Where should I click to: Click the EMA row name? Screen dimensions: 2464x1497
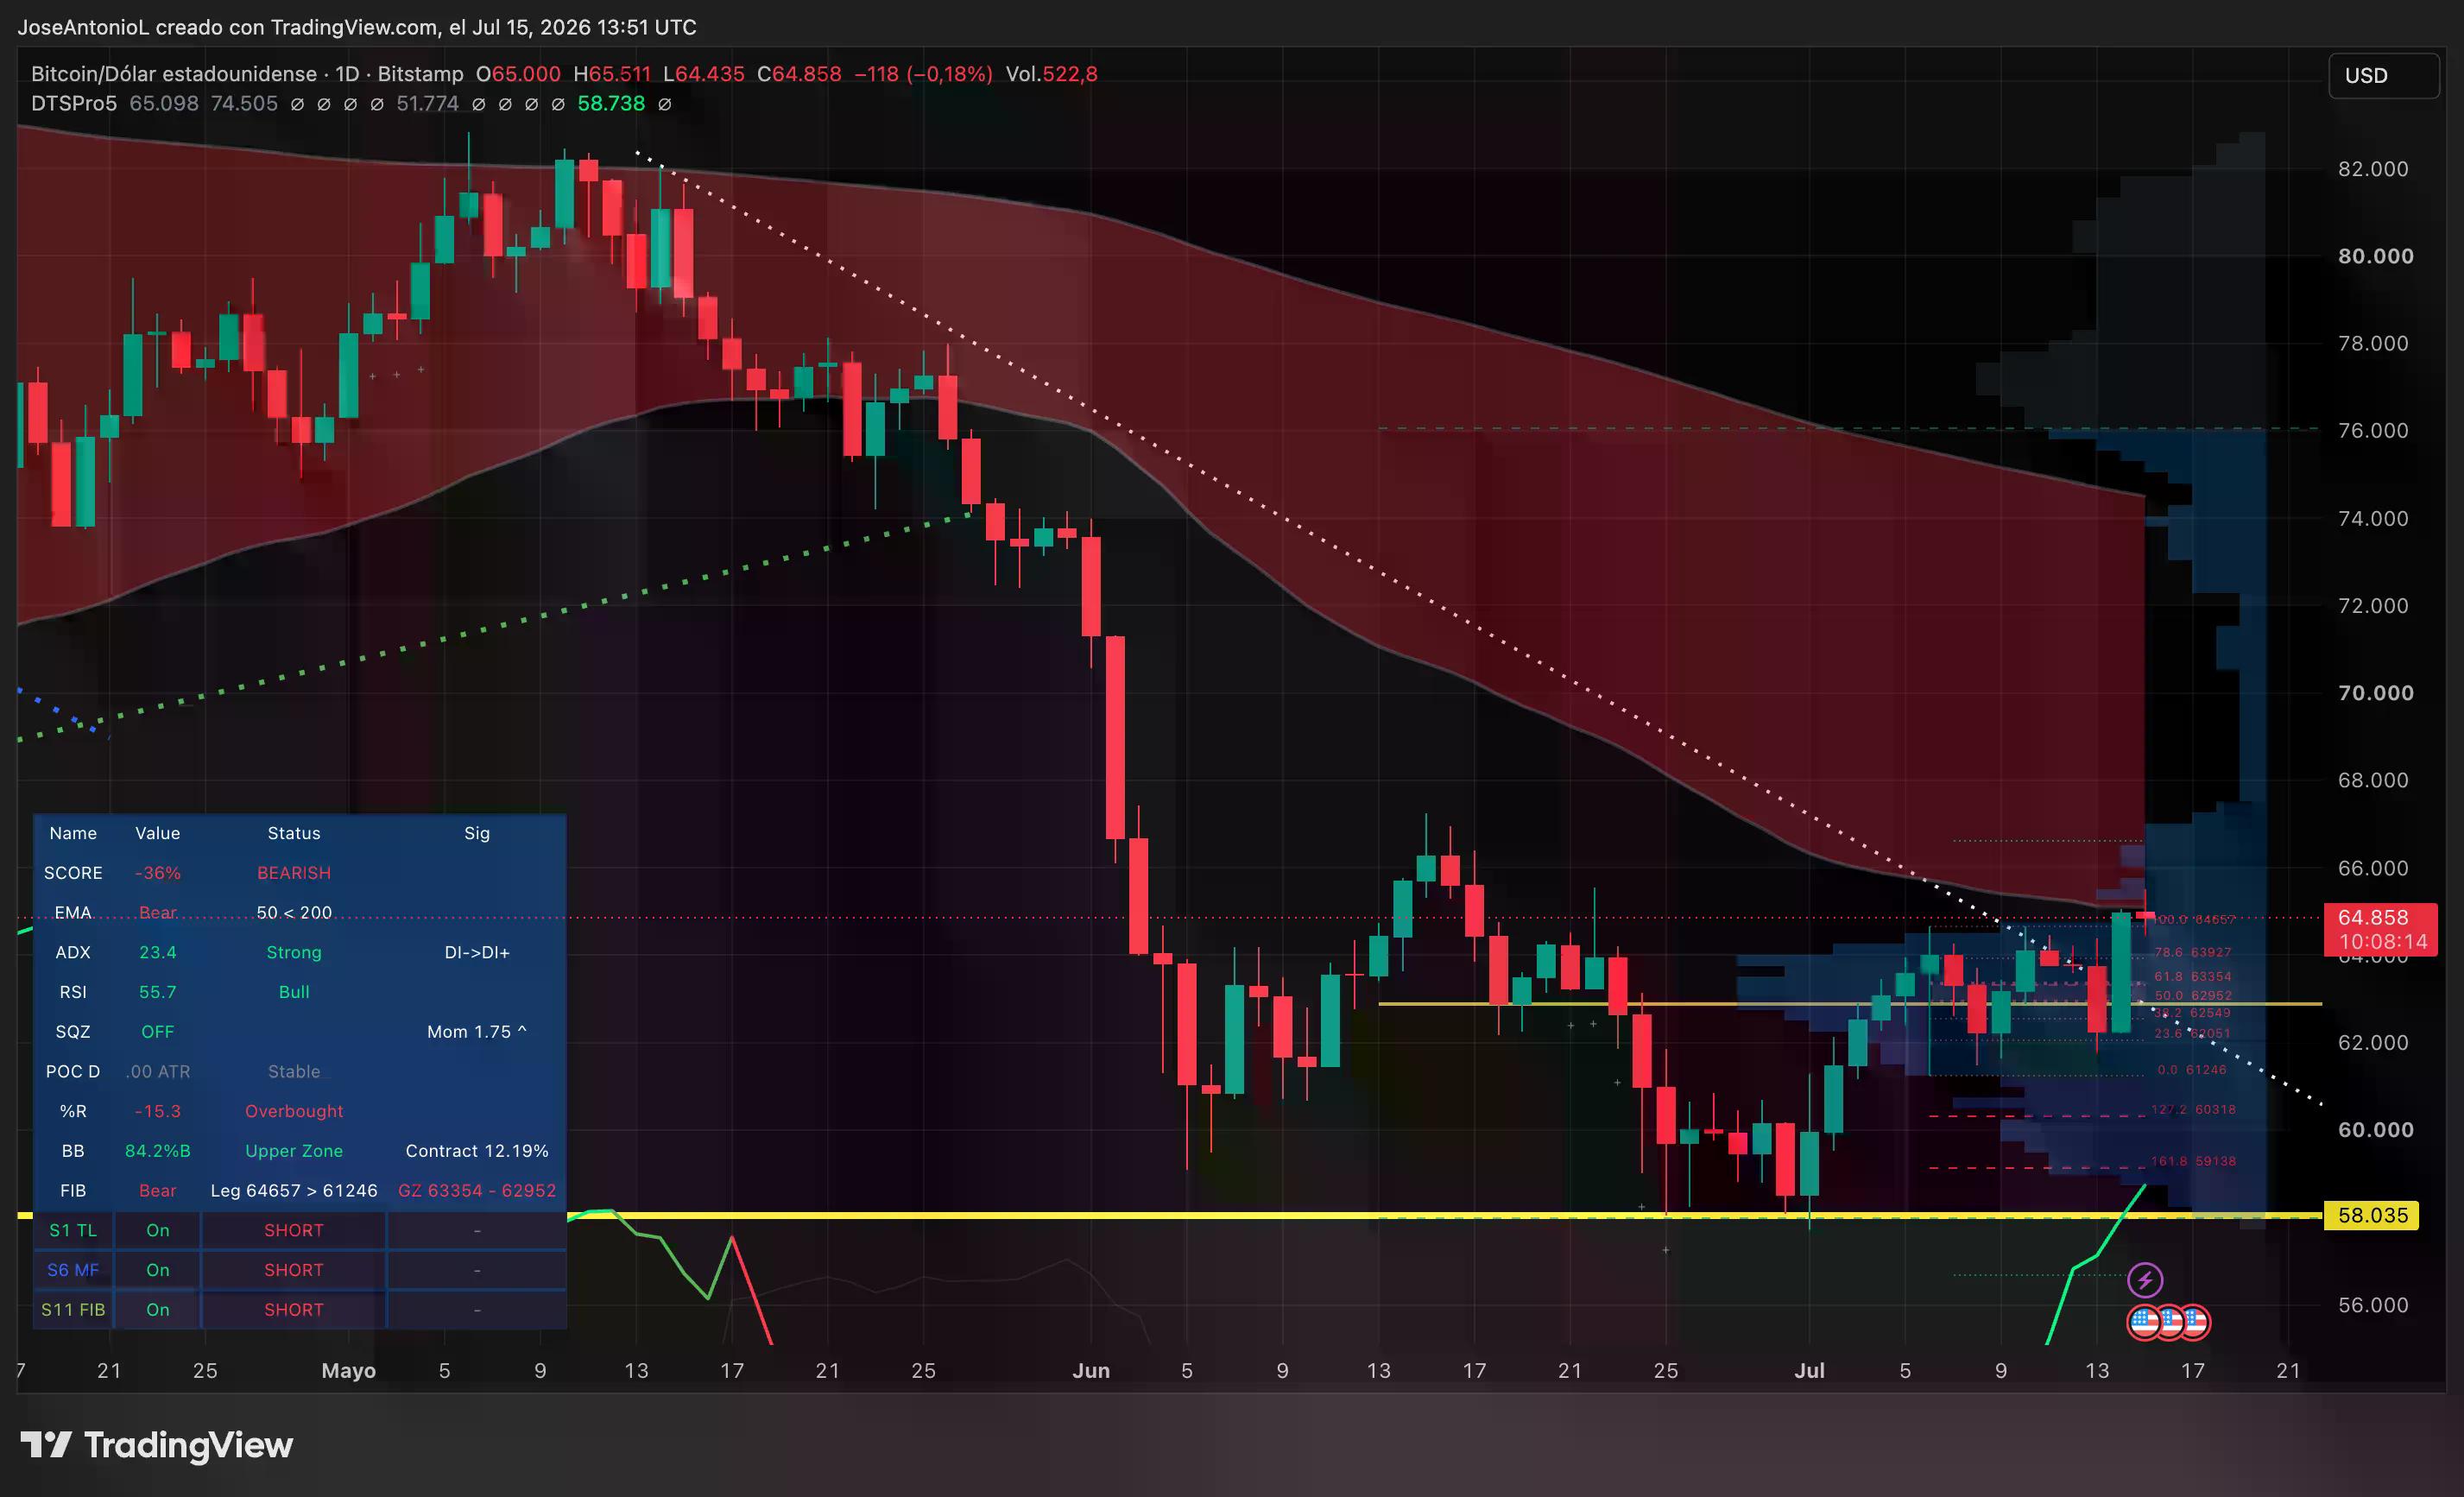coord(73,913)
